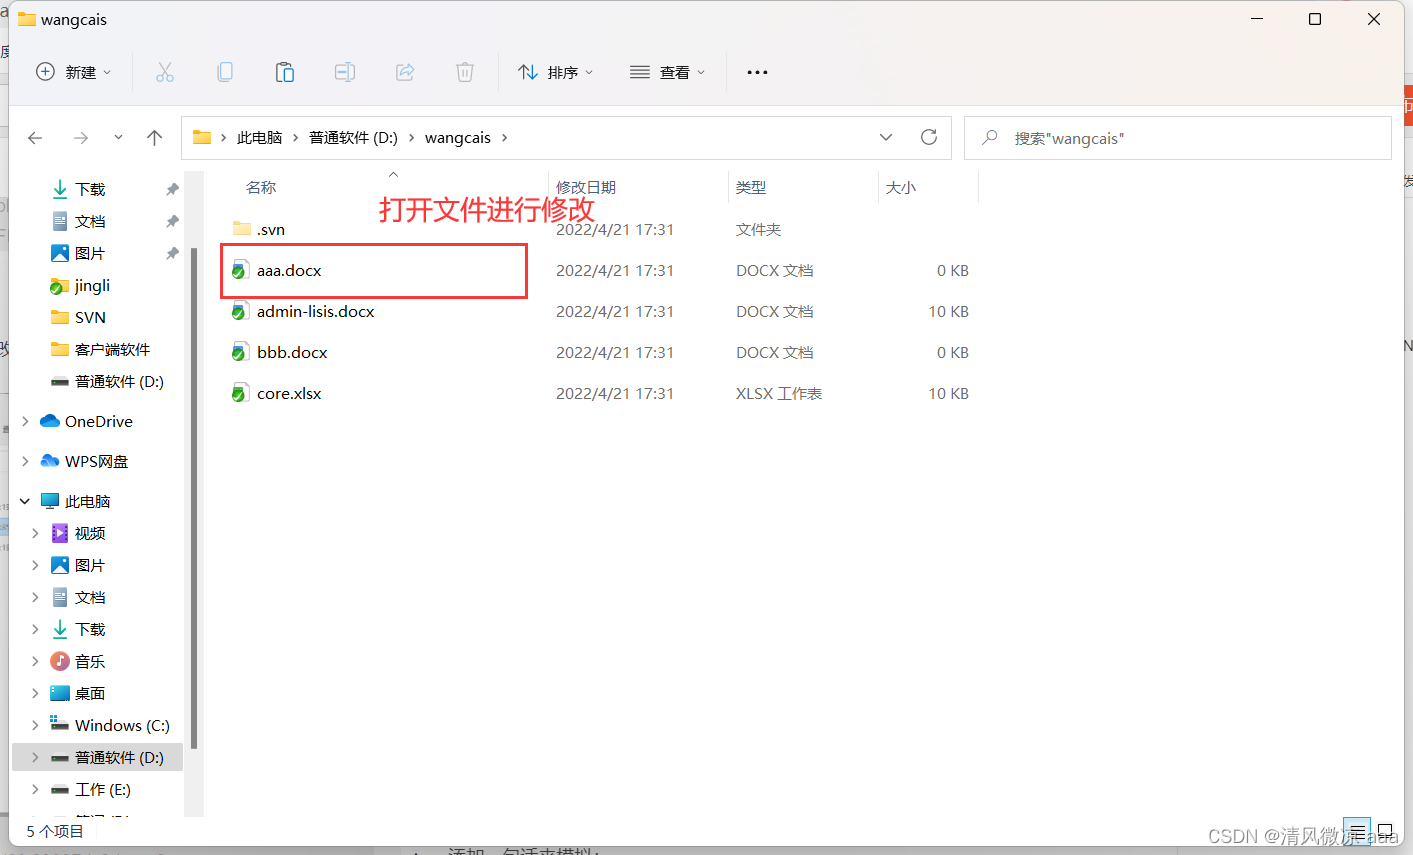Click the search wangcais input box

click(x=1178, y=138)
